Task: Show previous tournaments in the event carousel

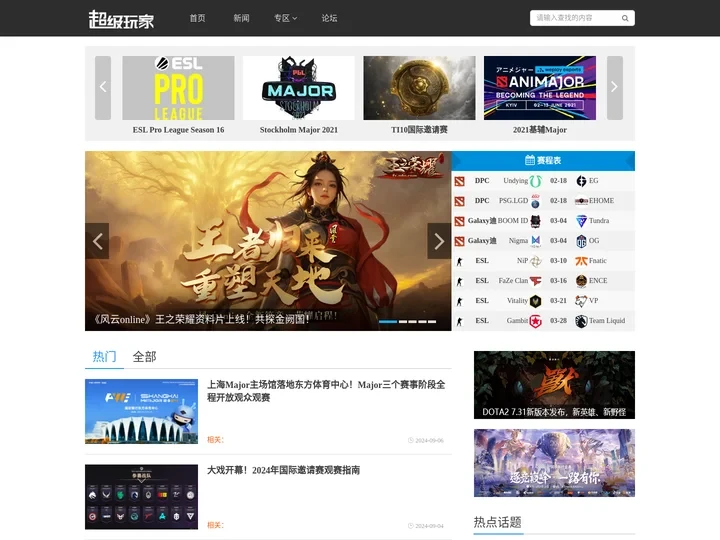Action: (103, 88)
